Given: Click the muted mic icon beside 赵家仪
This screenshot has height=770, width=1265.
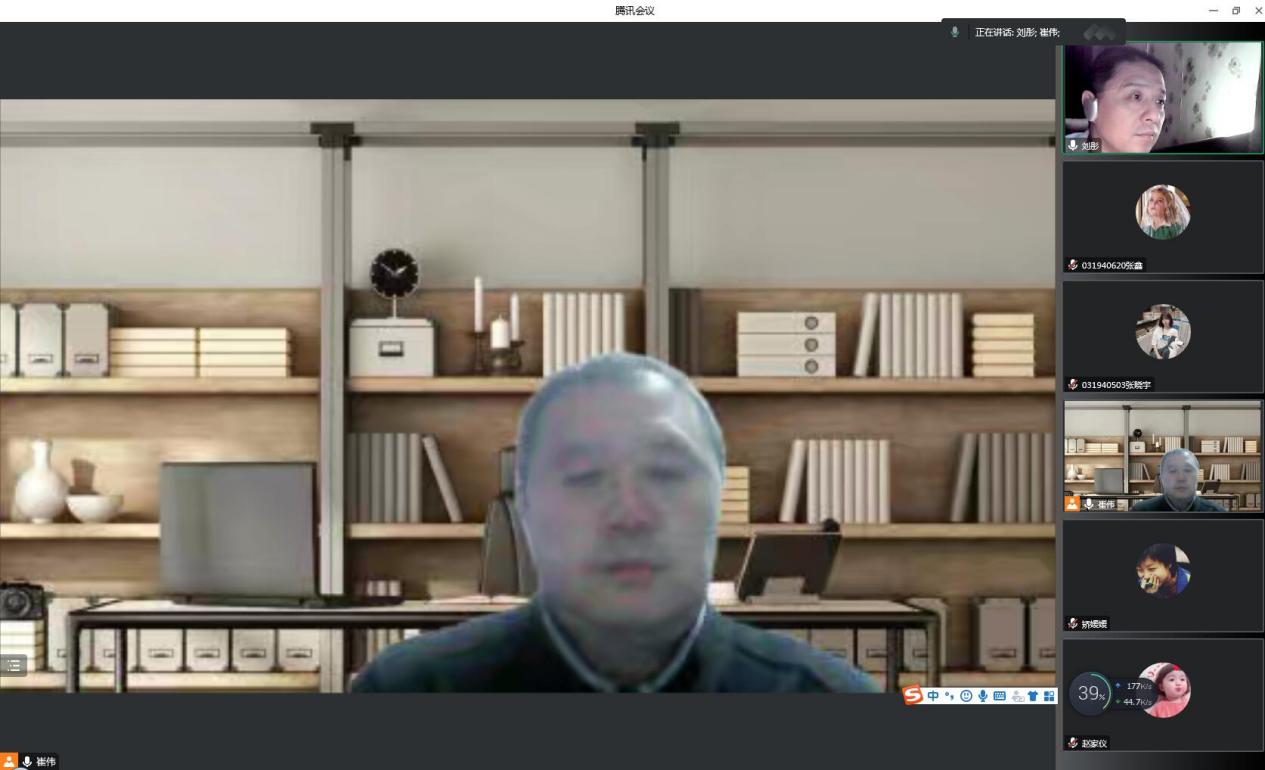Looking at the screenshot, I should coord(1073,743).
